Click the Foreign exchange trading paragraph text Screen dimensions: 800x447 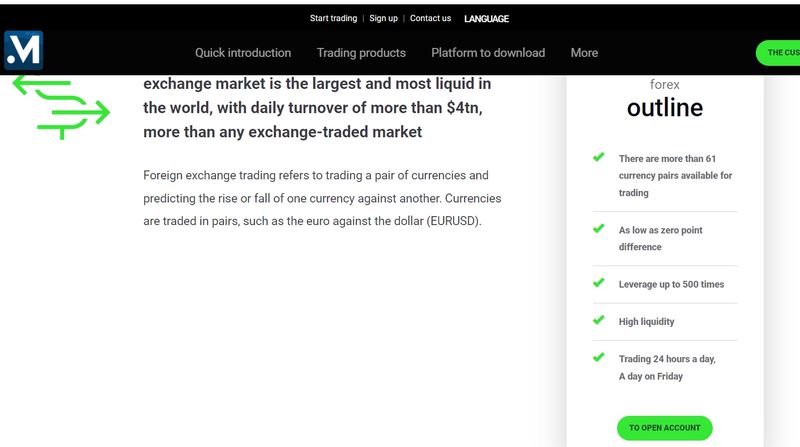click(x=322, y=198)
